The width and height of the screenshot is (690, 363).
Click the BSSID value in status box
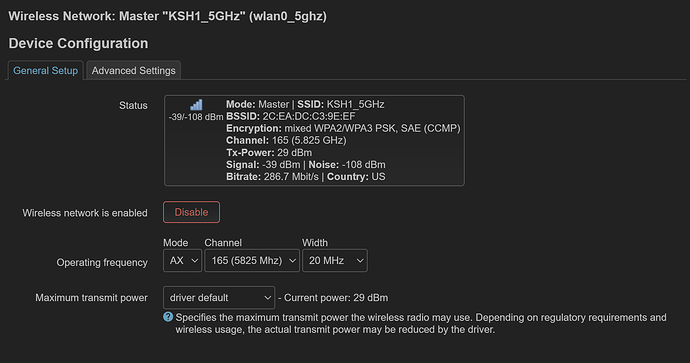(308, 117)
